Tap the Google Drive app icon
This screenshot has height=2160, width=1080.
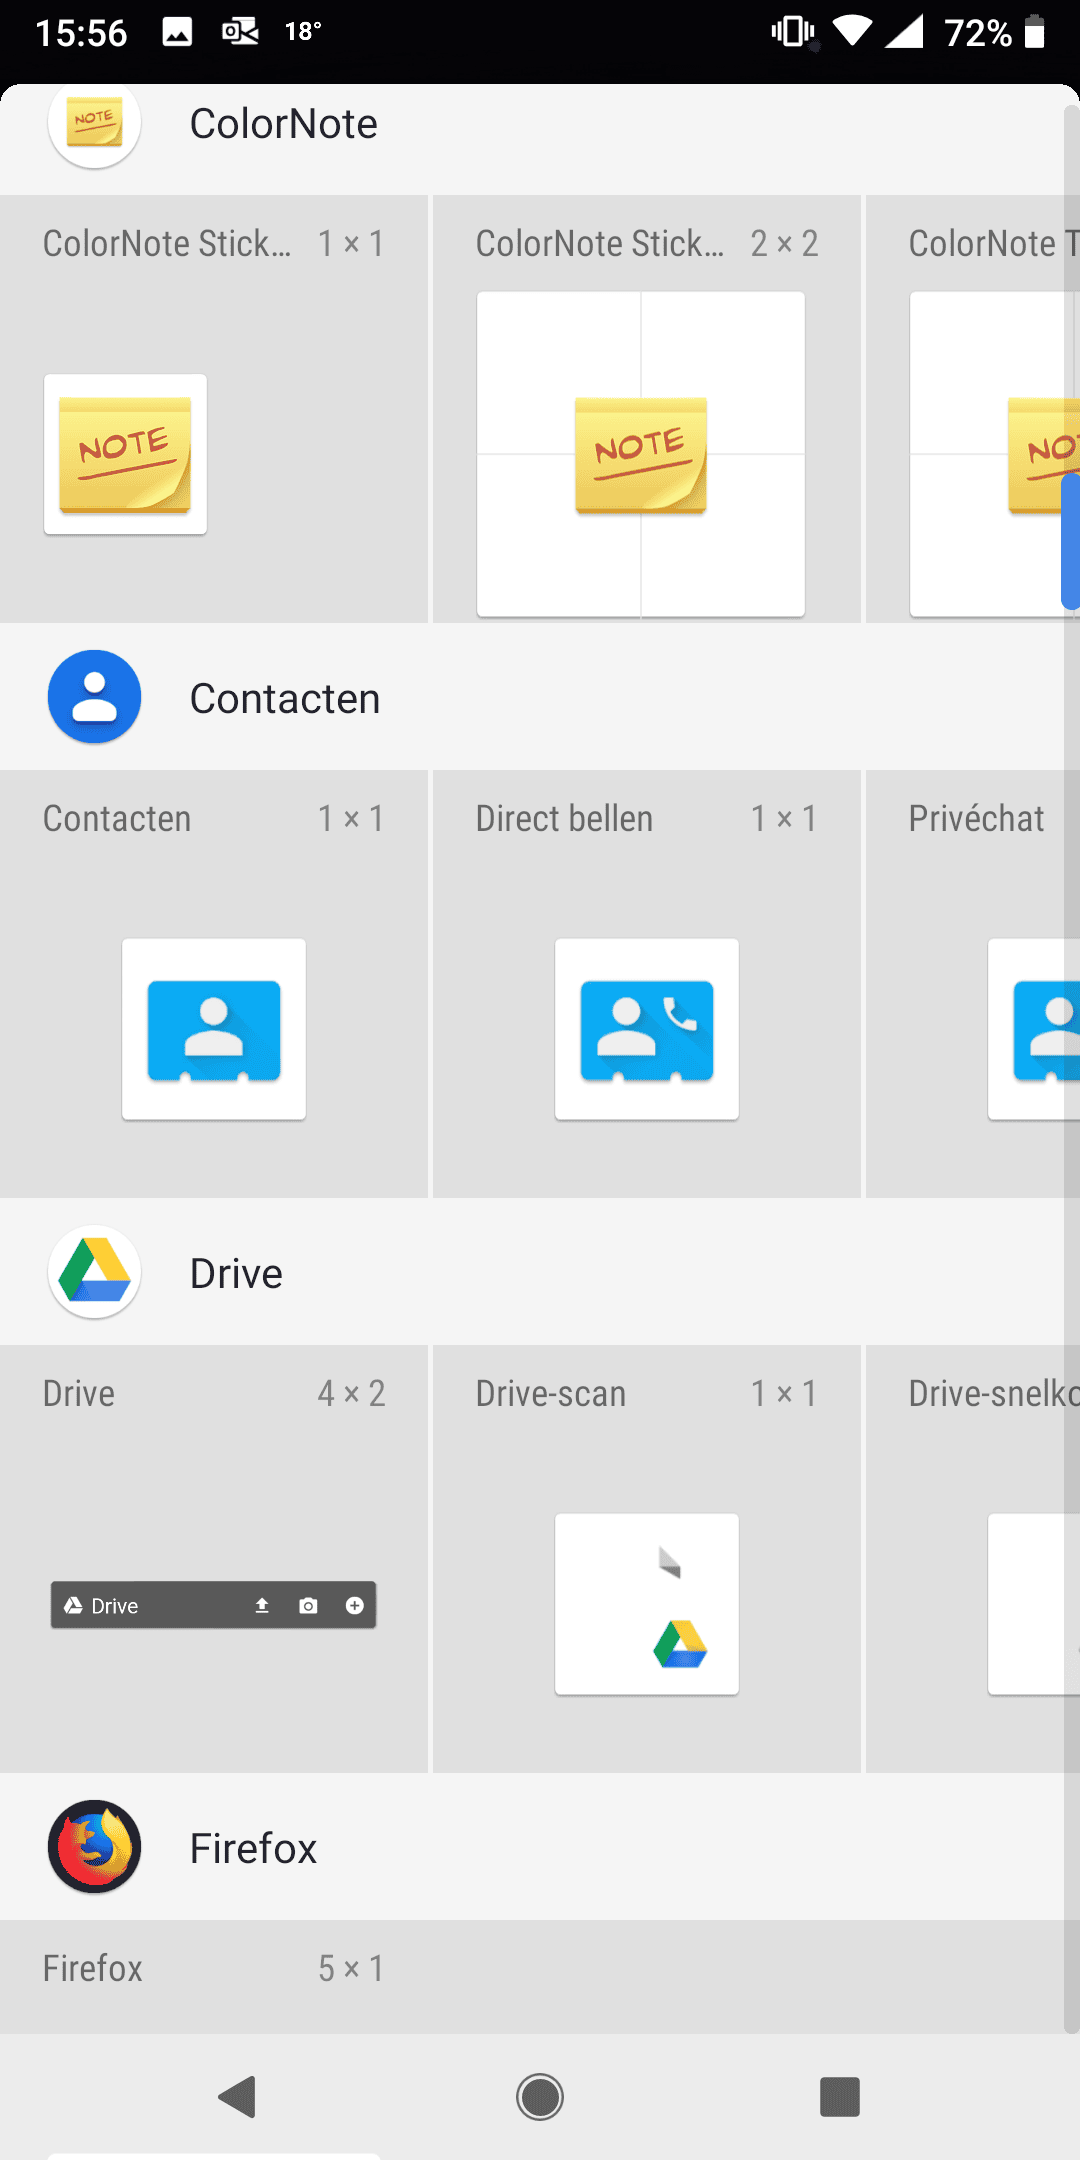[94, 1272]
